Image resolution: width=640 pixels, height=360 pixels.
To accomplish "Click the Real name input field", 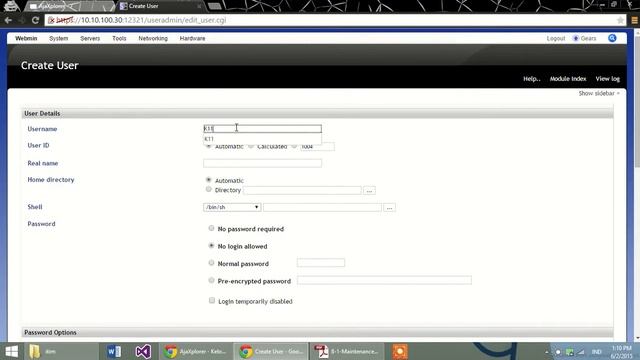I will click(x=262, y=163).
